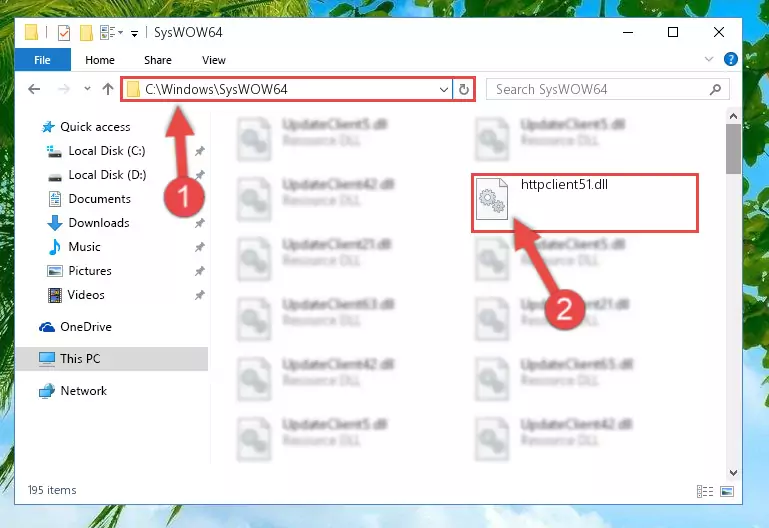Open the Customize Quick Access Toolbar dropdown

coord(134,33)
